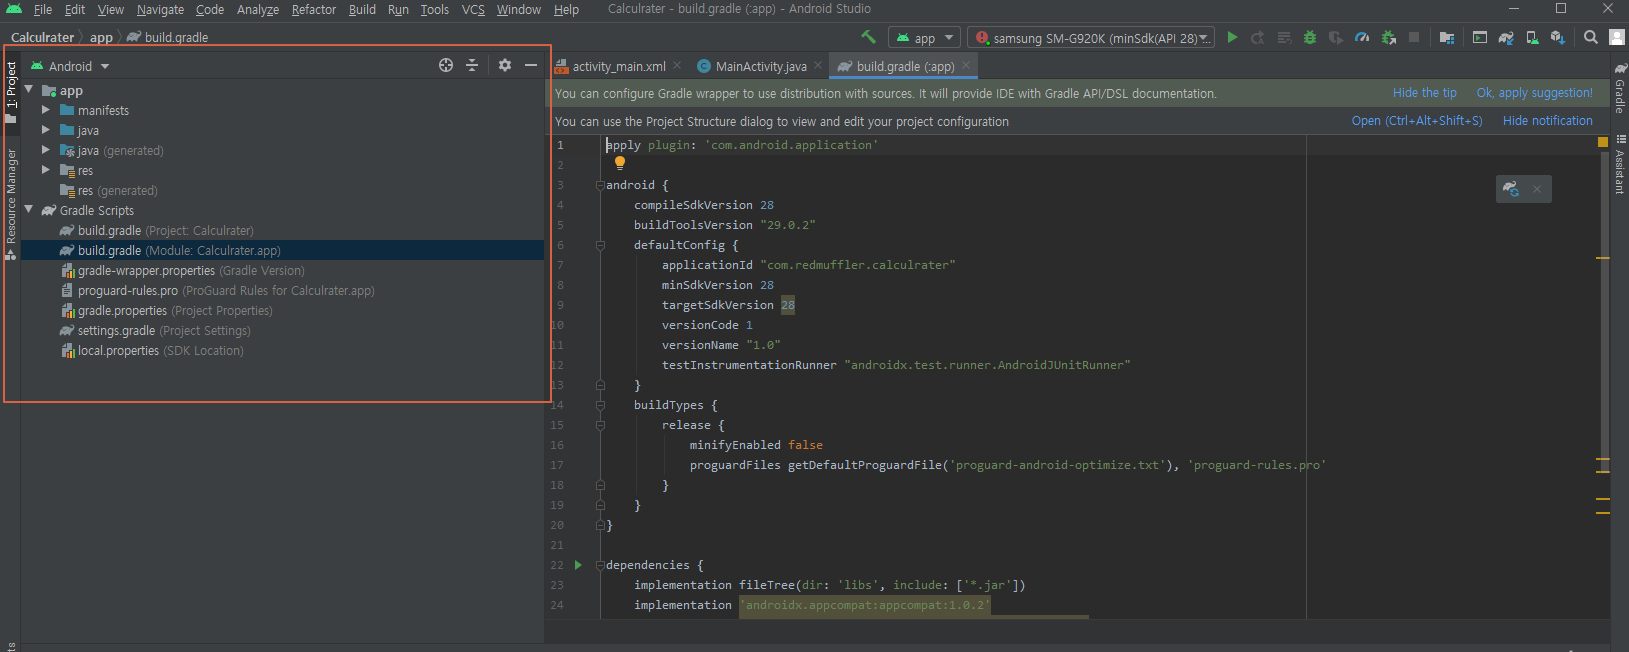The image size is (1629, 652).
Task: Click Ok, apply suggestion! link
Action: point(1535,93)
